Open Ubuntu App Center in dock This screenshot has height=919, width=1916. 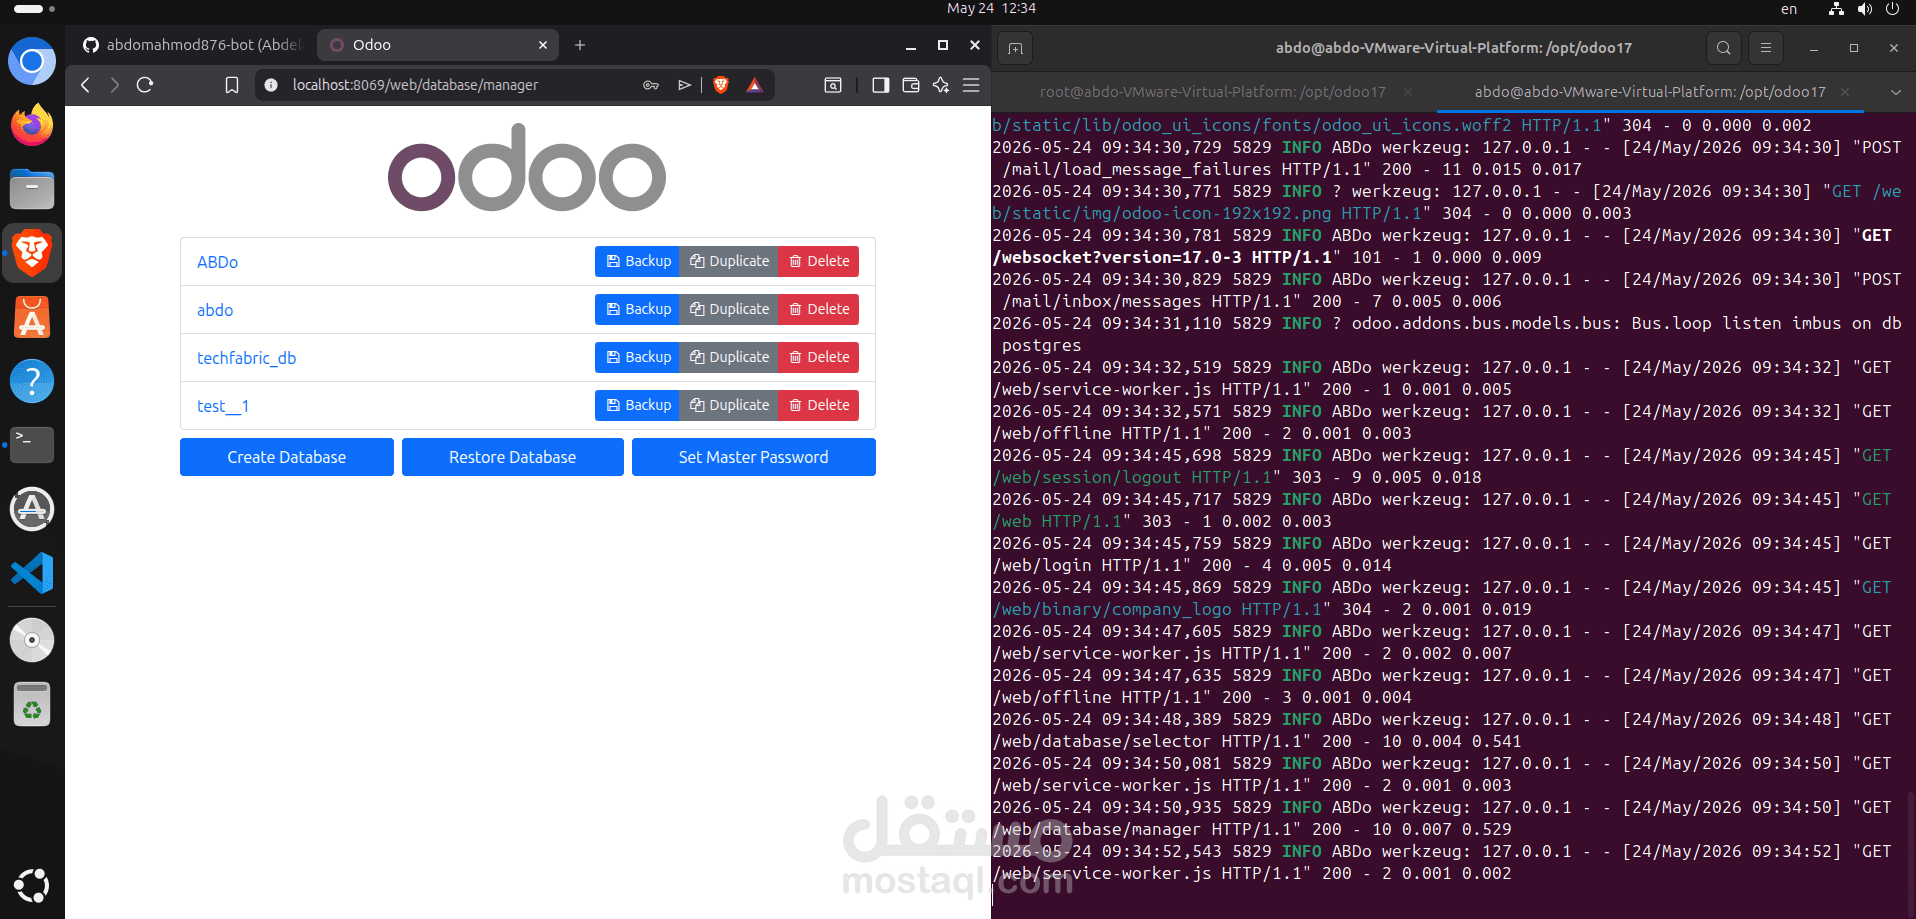tap(32, 317)
